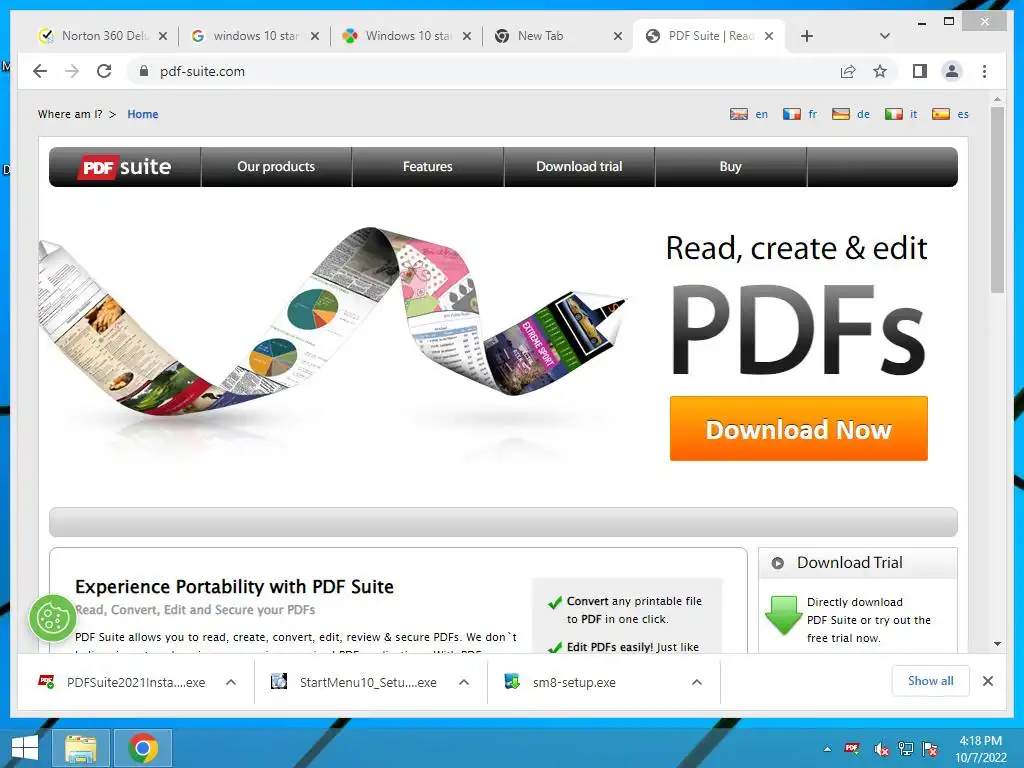Screen dimensions: 1024x768
Task: Bookmark this page with the star icon
Action: pyautogui.click(x=880, y=71)
